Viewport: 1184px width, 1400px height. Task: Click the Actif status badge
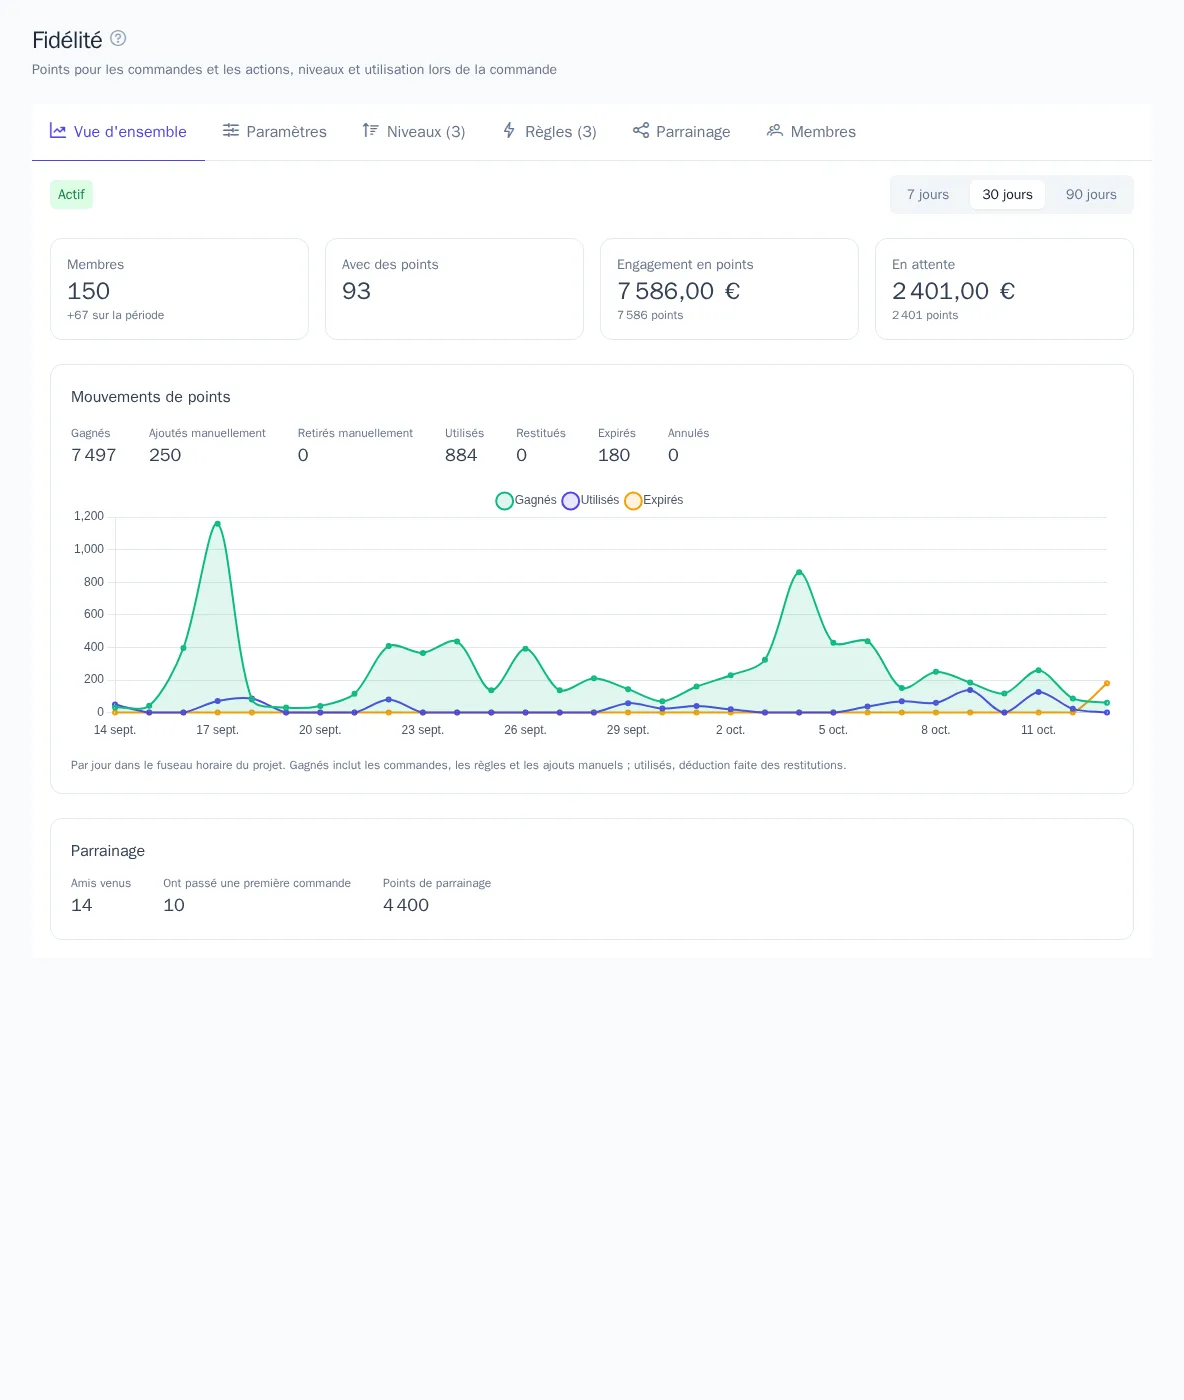(x=71, y=195)
